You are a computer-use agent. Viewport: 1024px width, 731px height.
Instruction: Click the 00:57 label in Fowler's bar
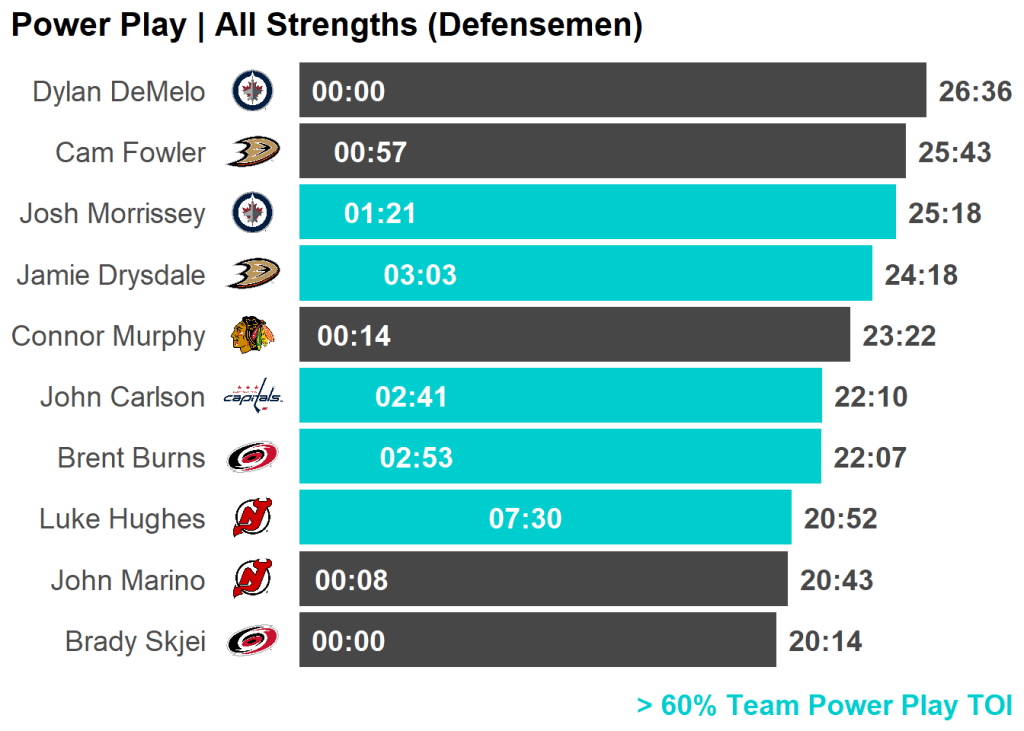pyautogui.click(x=370, y=153)
